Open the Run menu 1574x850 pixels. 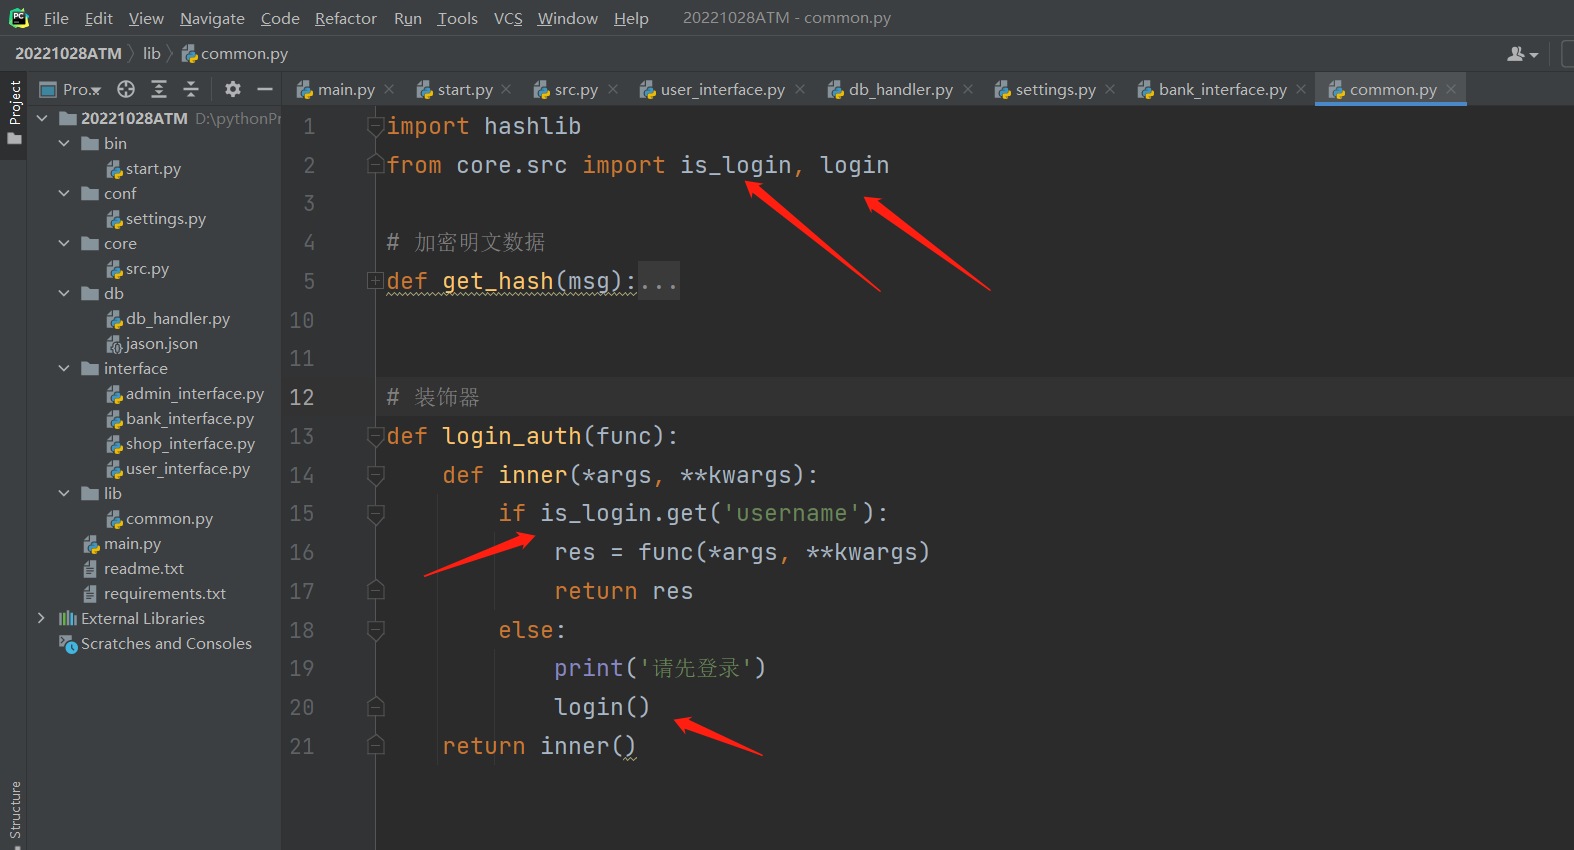[408, 18]
